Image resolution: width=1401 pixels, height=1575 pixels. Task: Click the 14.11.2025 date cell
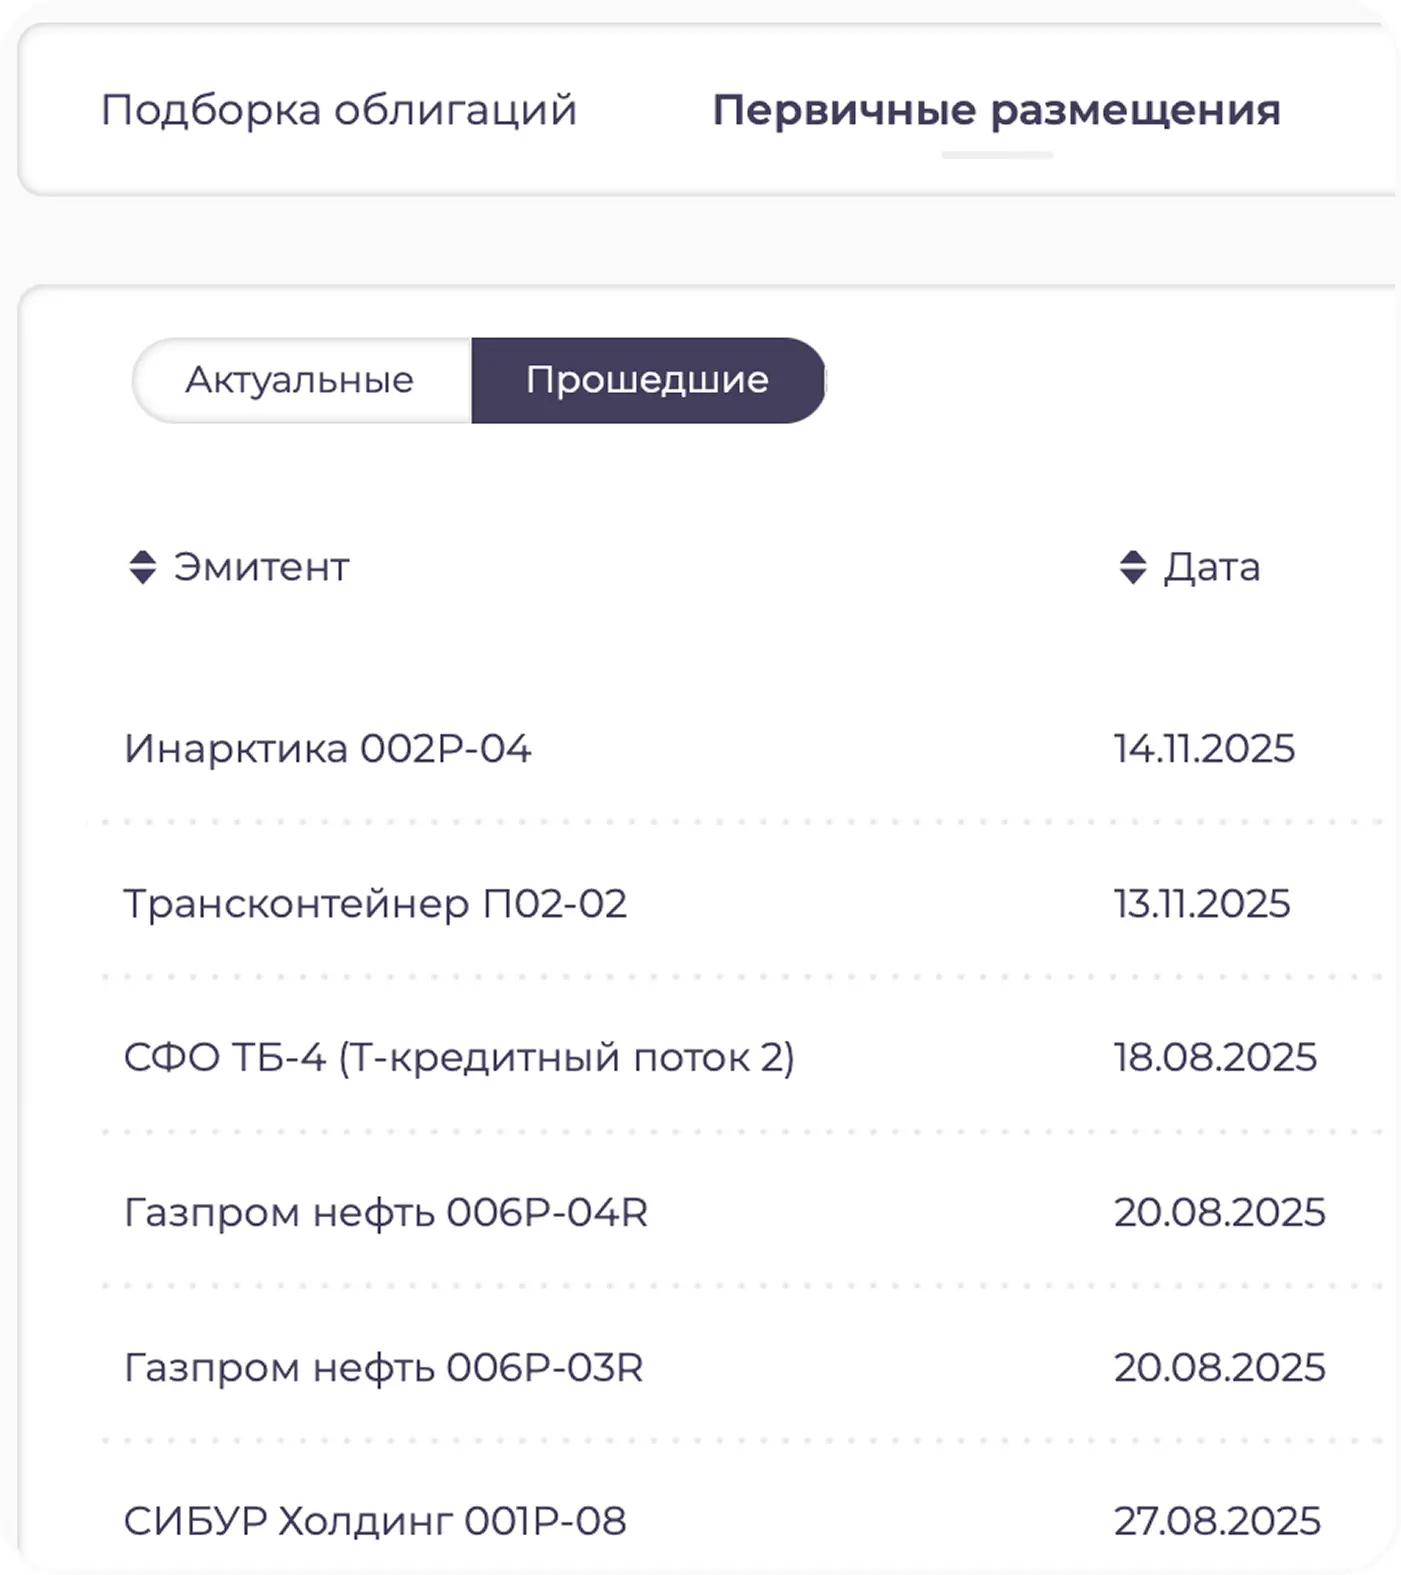tap(1204, 749)
